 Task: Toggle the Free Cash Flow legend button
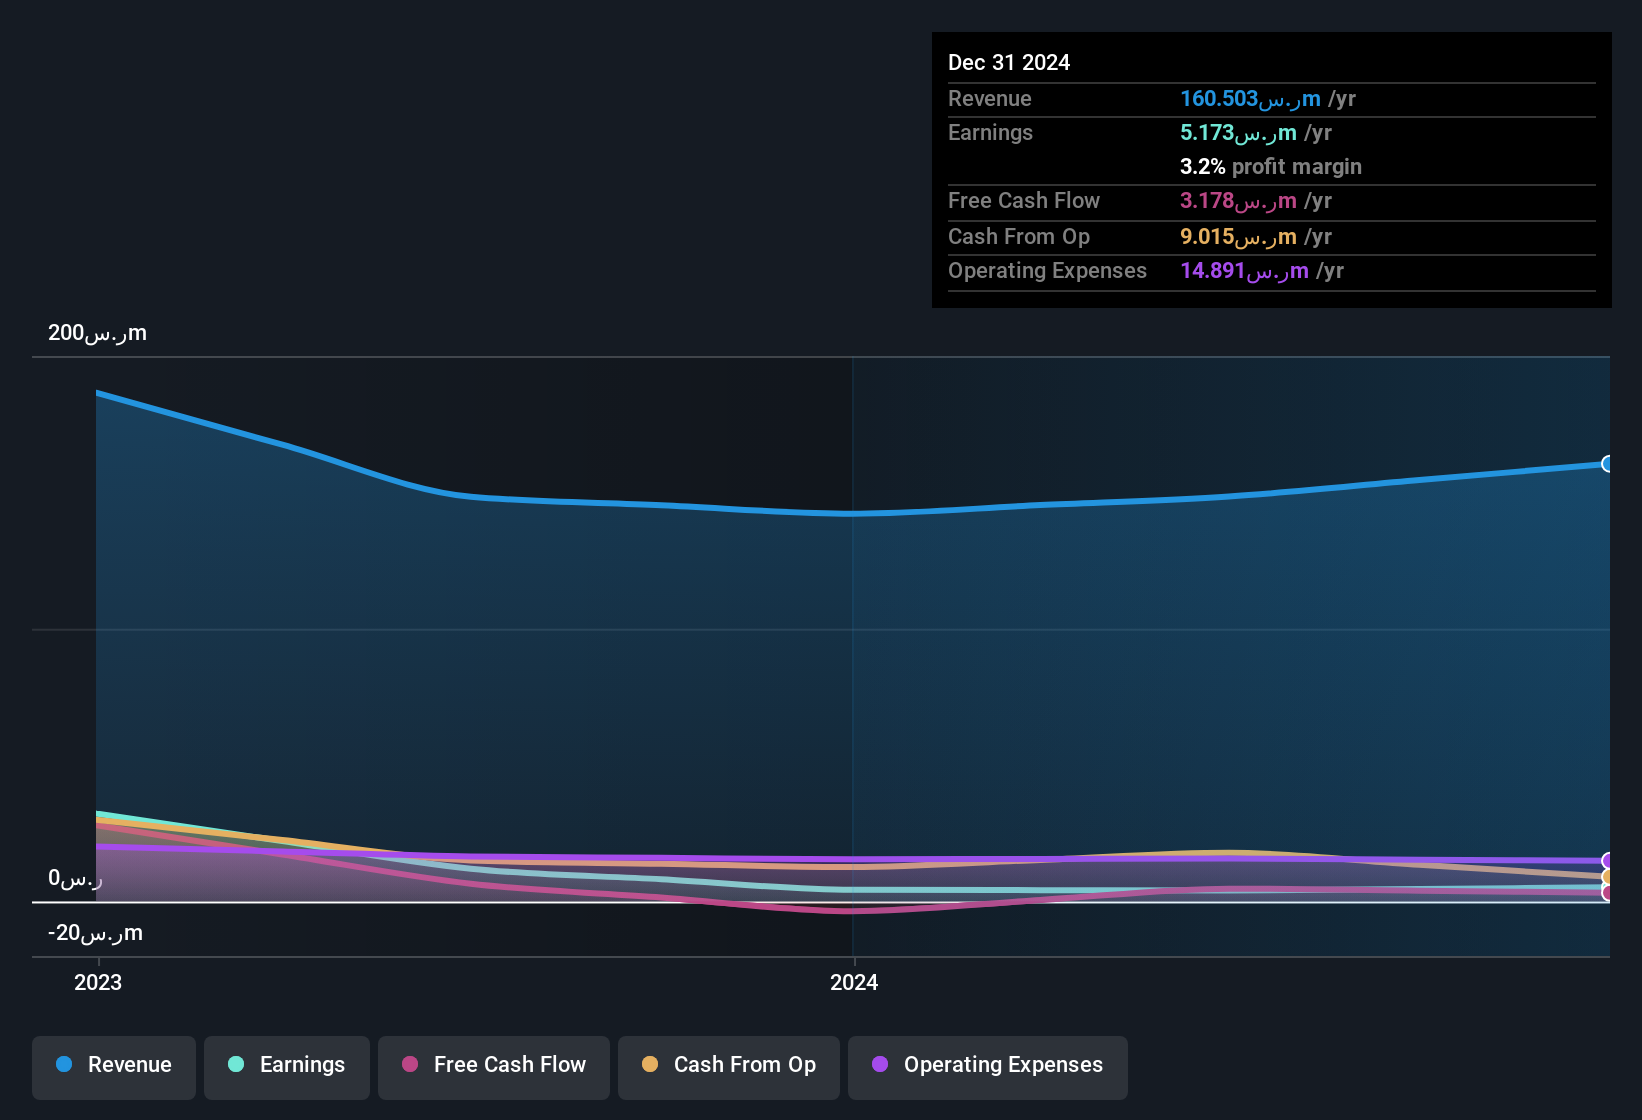pos(494,1068)
